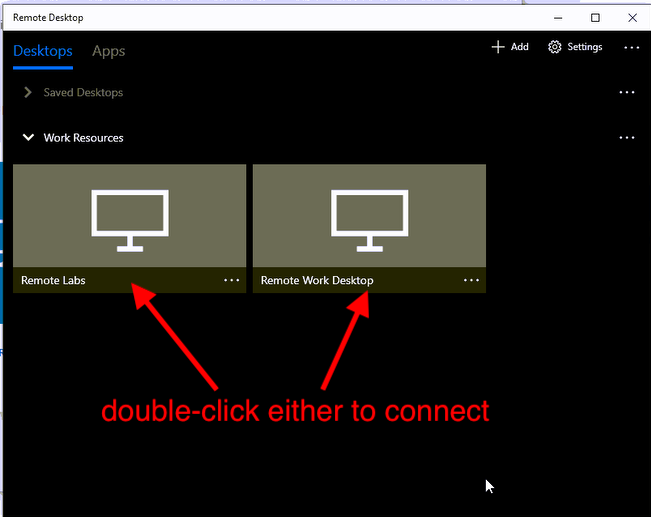Expand the Saved Desktops chevron
The image size is (651, 517).
28,92
